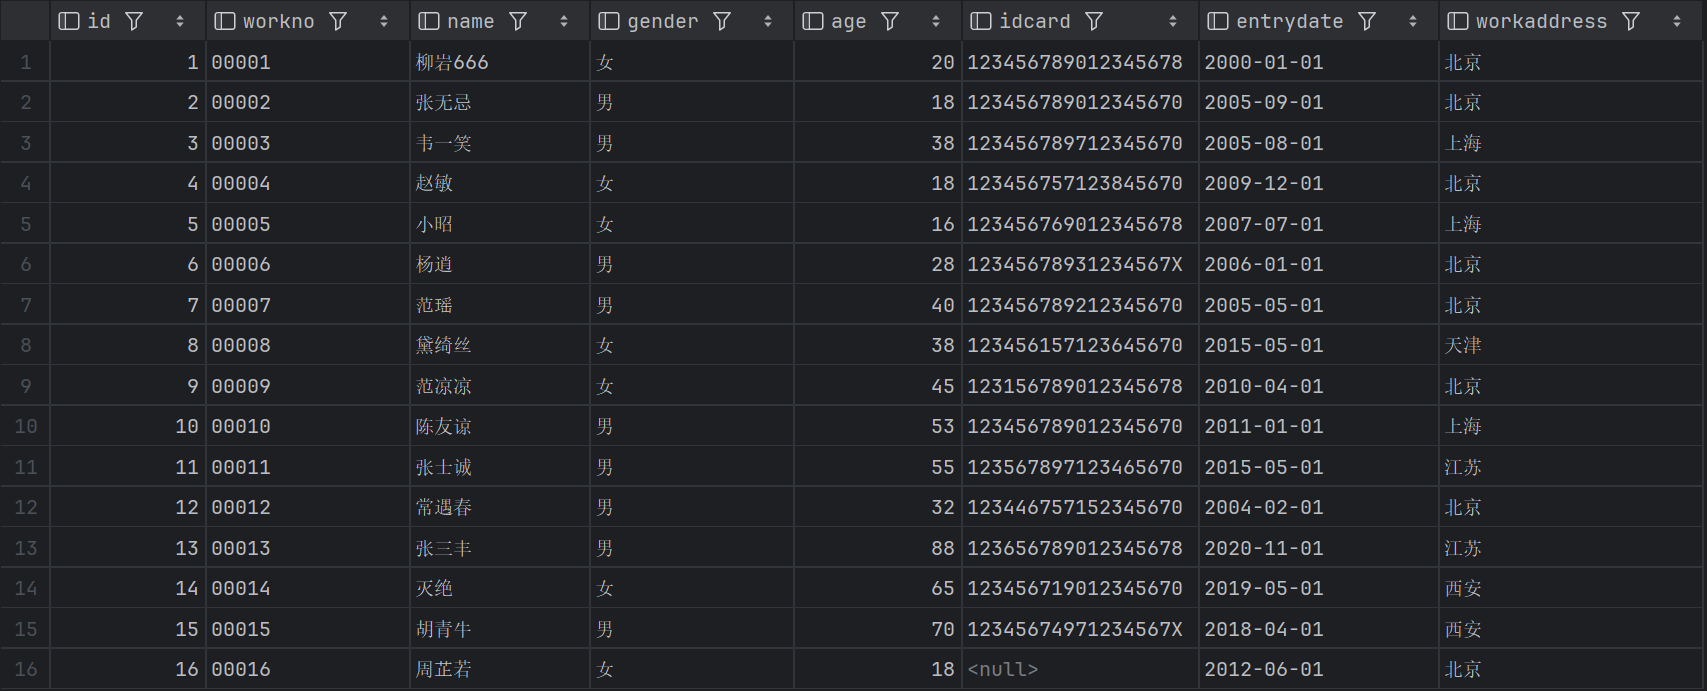1707x691 pixels.
Task: Select the gender column header label
Action: pos(662,21)
